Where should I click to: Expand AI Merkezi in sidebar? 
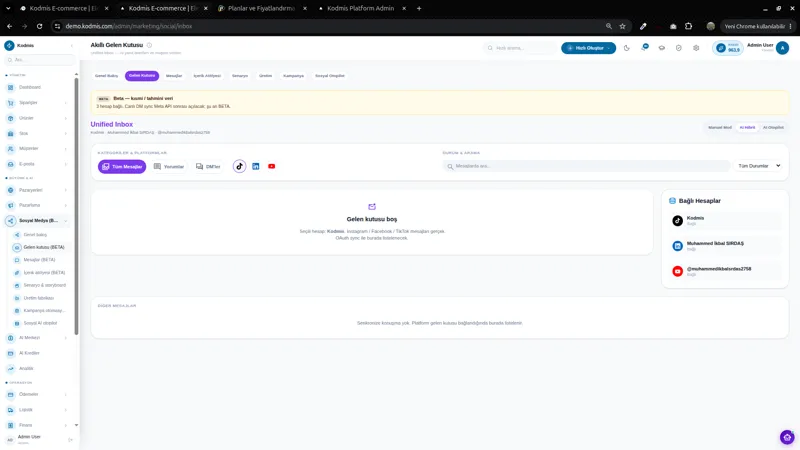pyautogui.click(x=36, y=338)
